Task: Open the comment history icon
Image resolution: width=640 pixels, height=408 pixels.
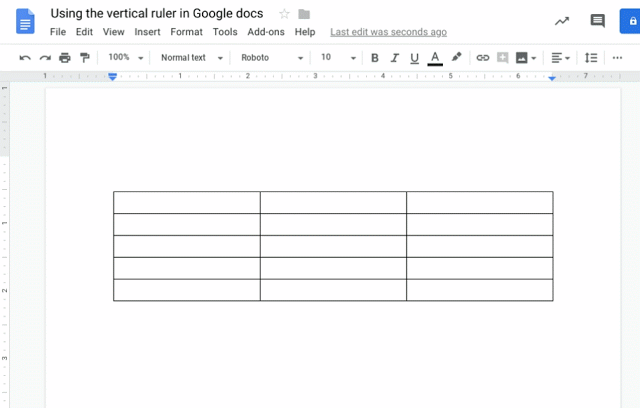Action: click(598, 21)
